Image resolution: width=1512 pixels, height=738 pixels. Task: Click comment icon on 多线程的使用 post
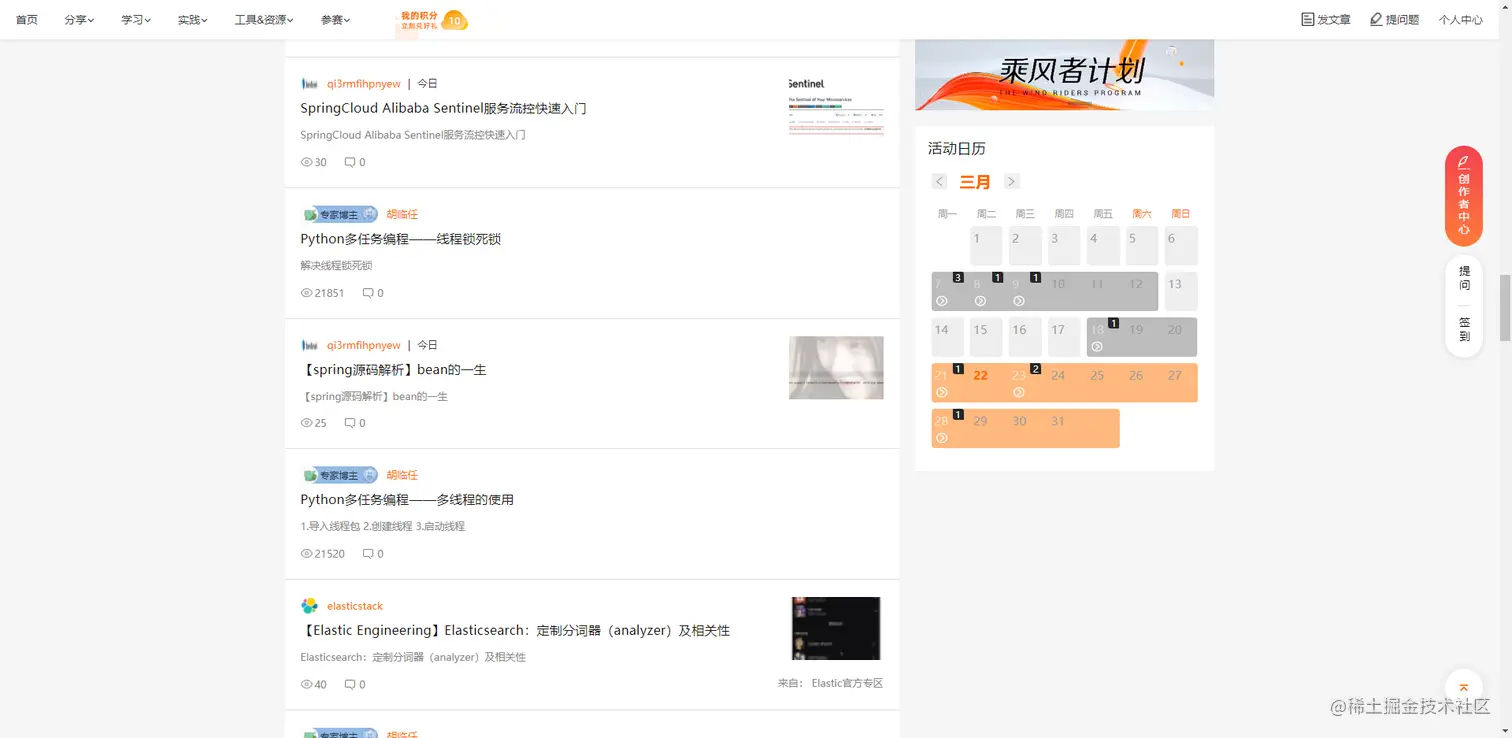point(368,554)
